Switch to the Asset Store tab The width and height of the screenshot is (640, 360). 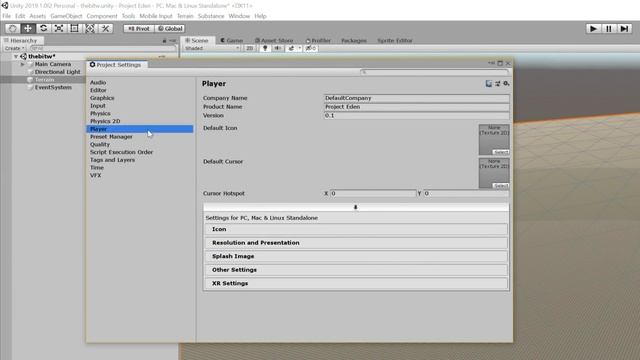point(274,40)
